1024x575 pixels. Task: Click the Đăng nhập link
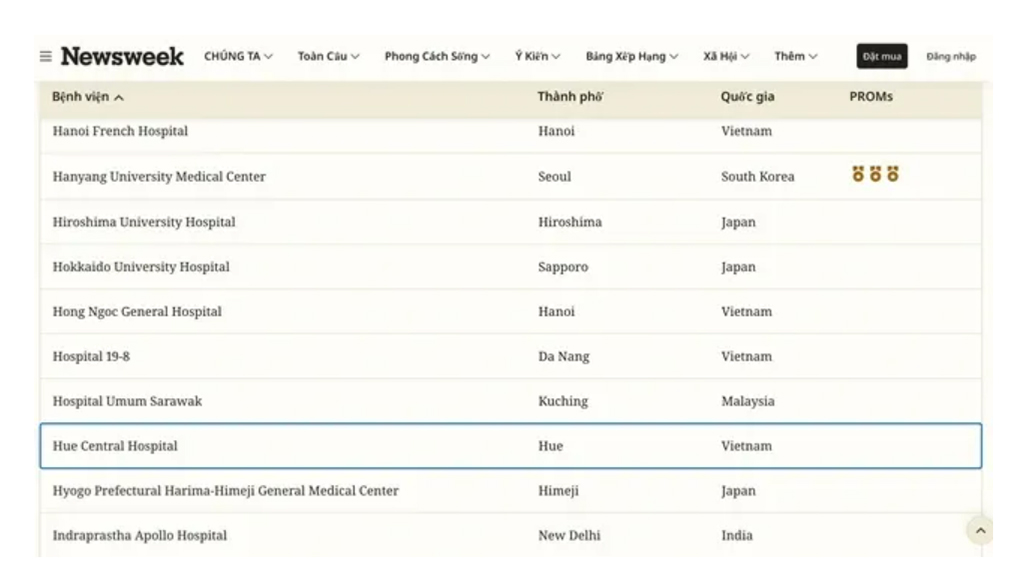[951, 57]
